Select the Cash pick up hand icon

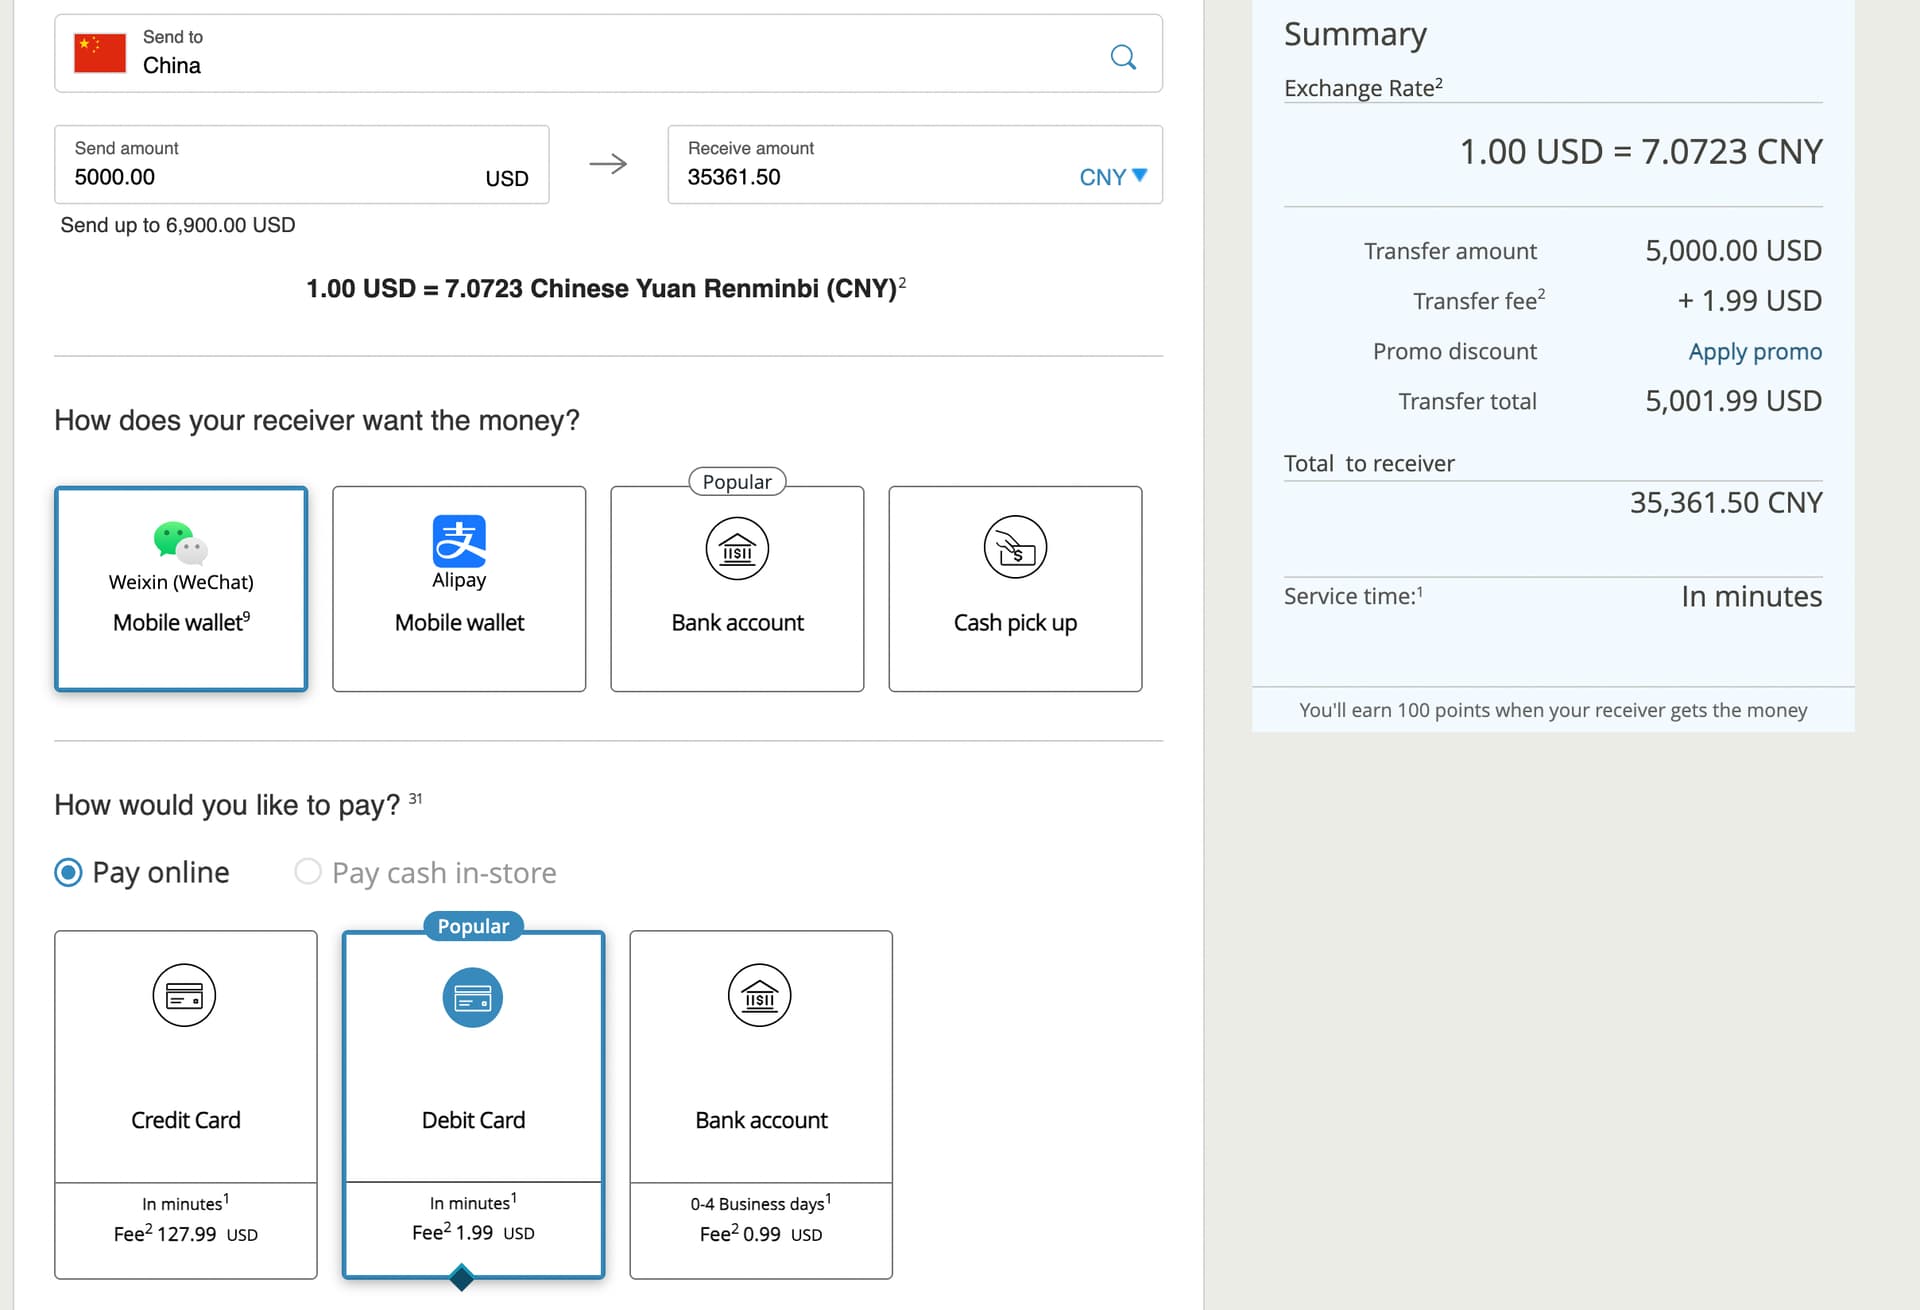click(x=1015, y=547)
